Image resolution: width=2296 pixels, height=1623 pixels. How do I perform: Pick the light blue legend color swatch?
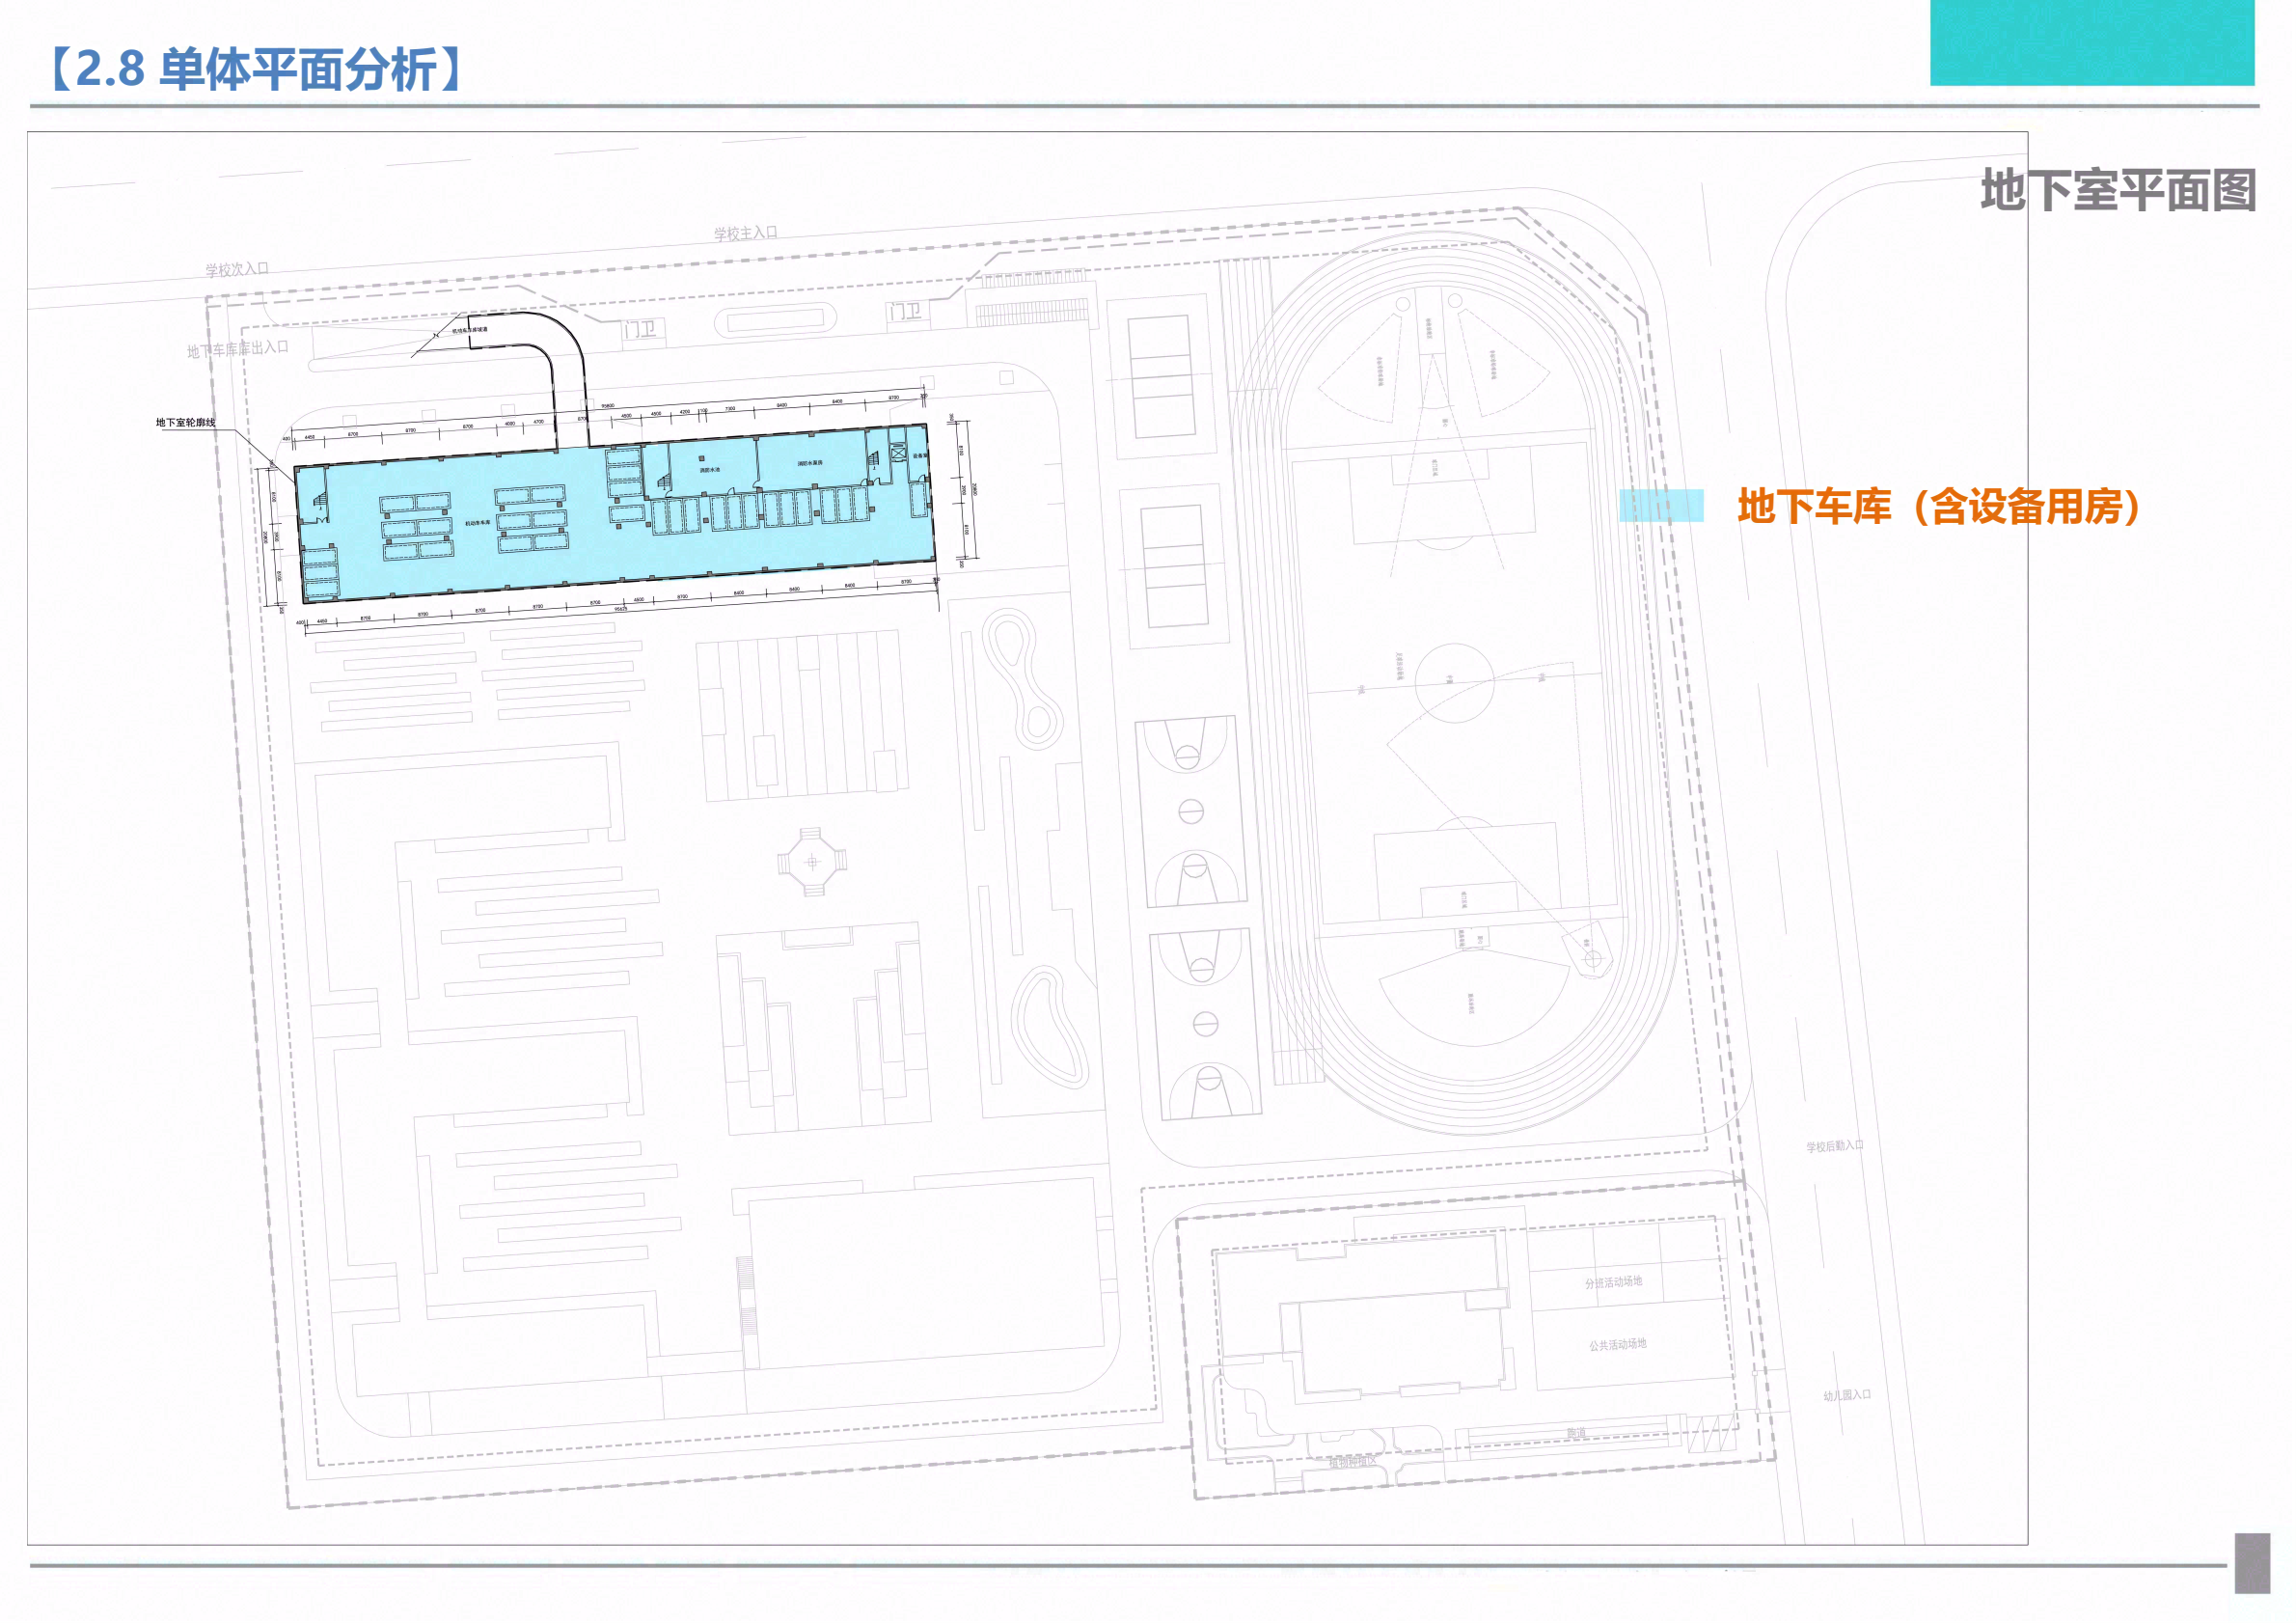[1661, 506]
